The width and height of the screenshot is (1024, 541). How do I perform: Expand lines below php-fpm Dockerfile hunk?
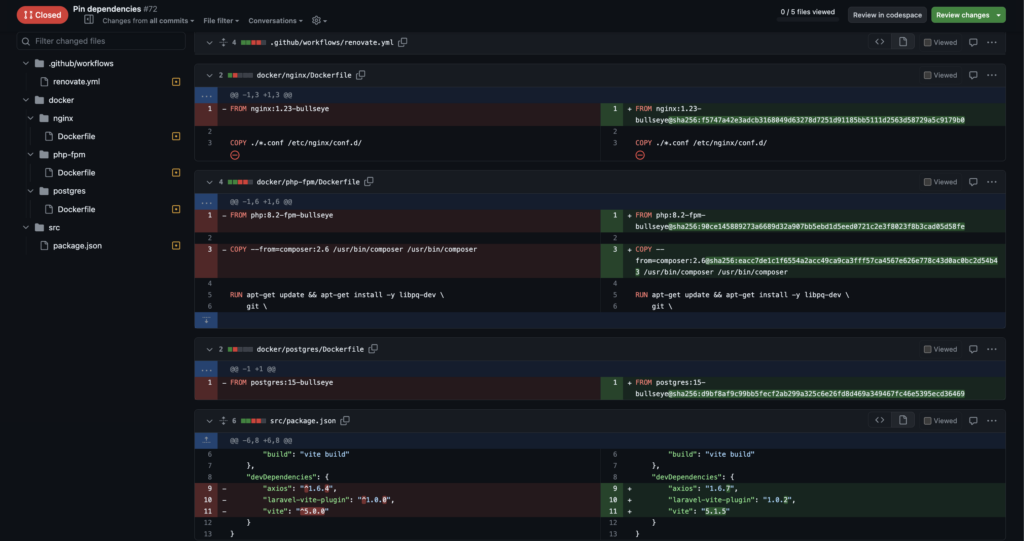click(206, 320)
